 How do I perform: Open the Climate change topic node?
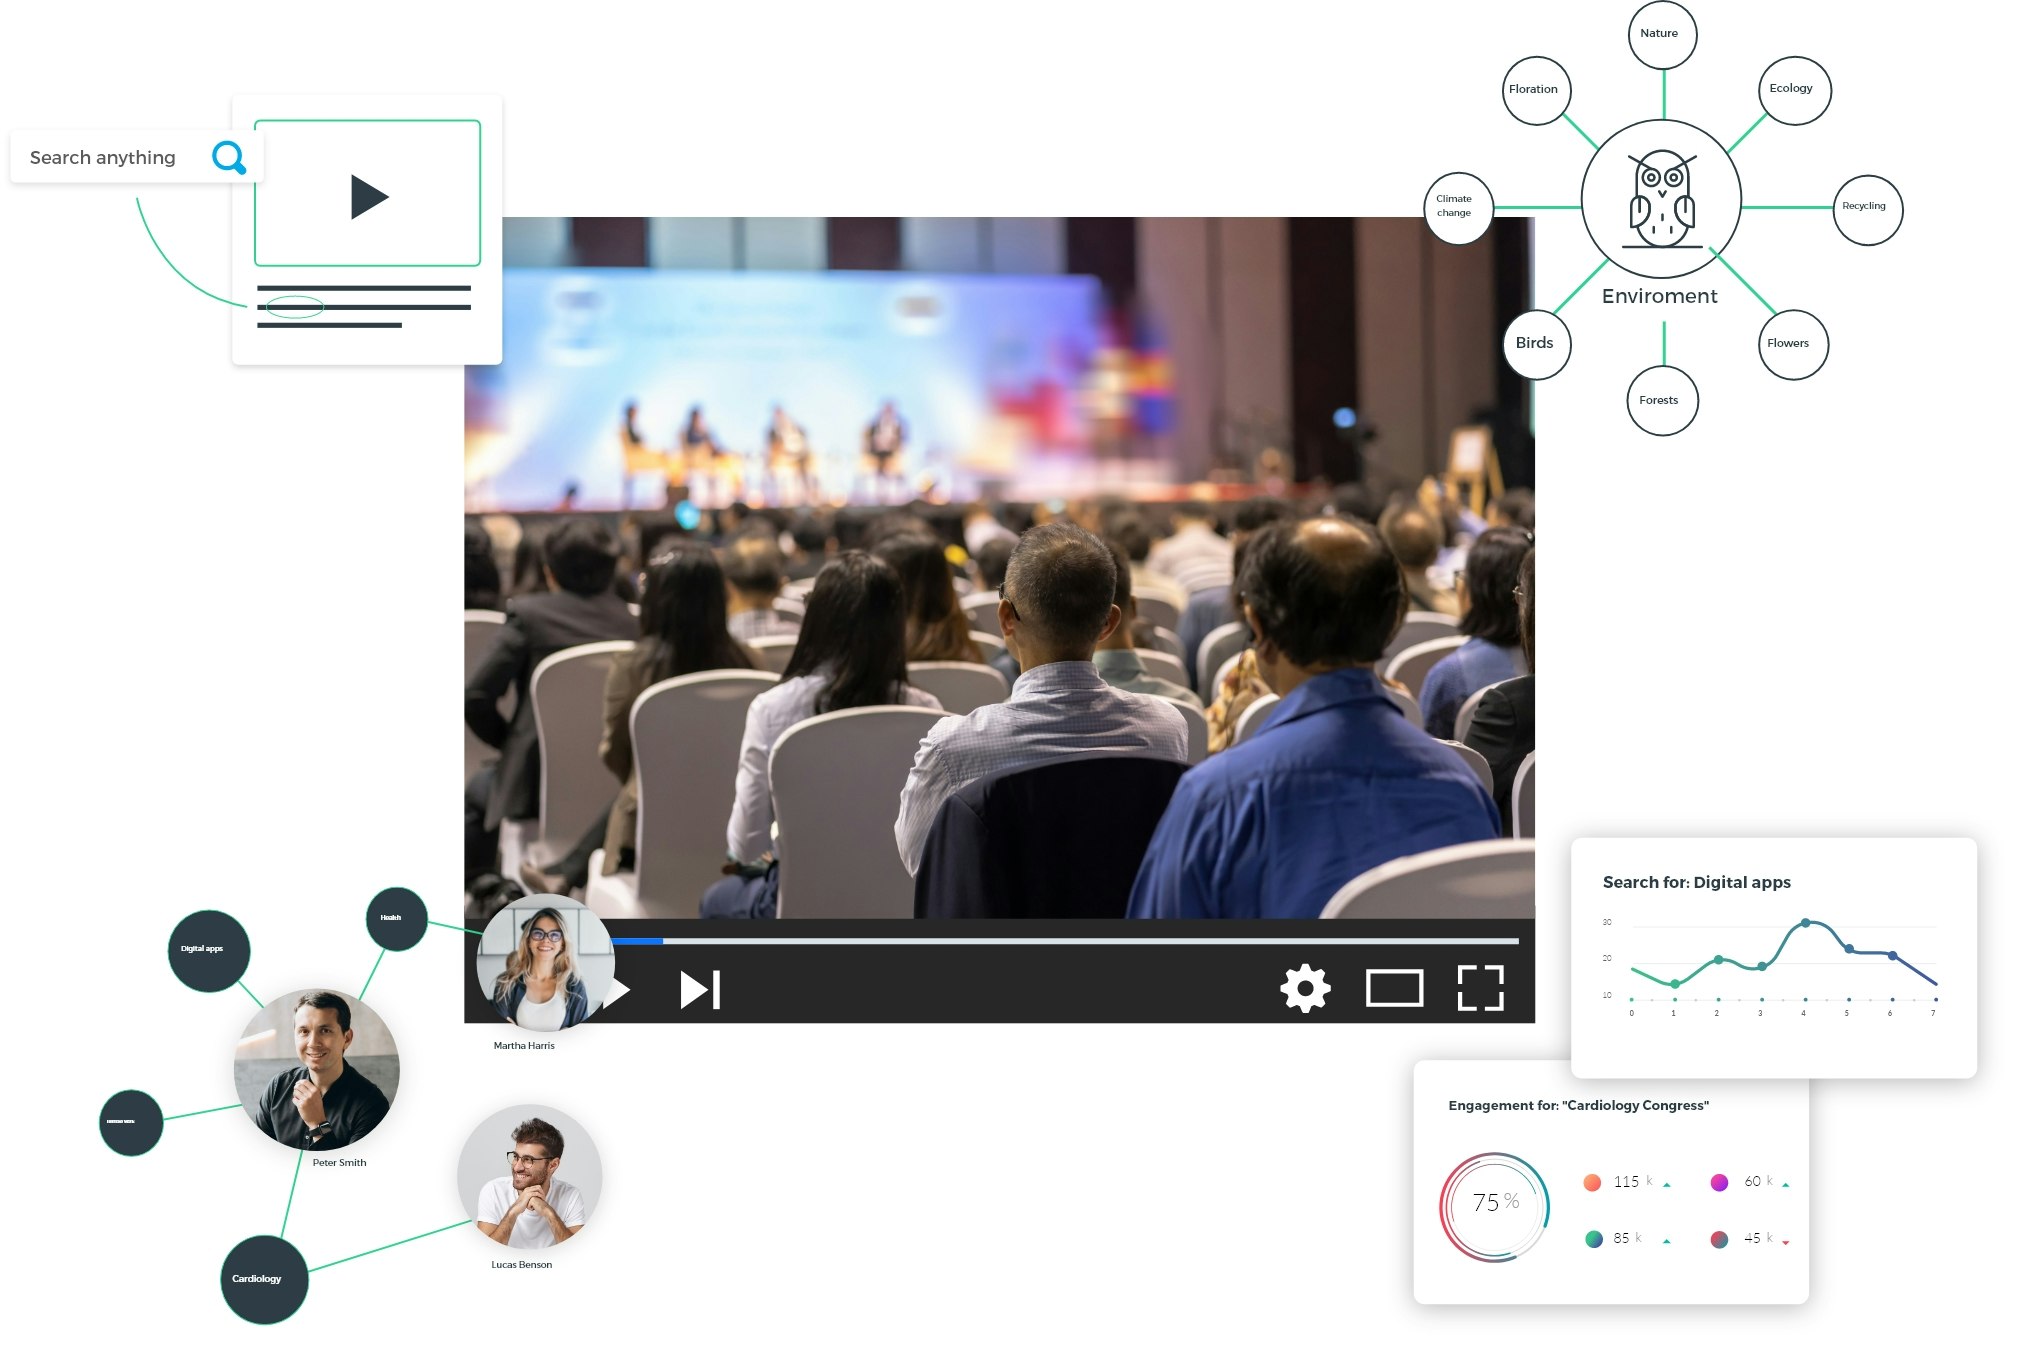pyautogui.click(x=1456, y=207)
